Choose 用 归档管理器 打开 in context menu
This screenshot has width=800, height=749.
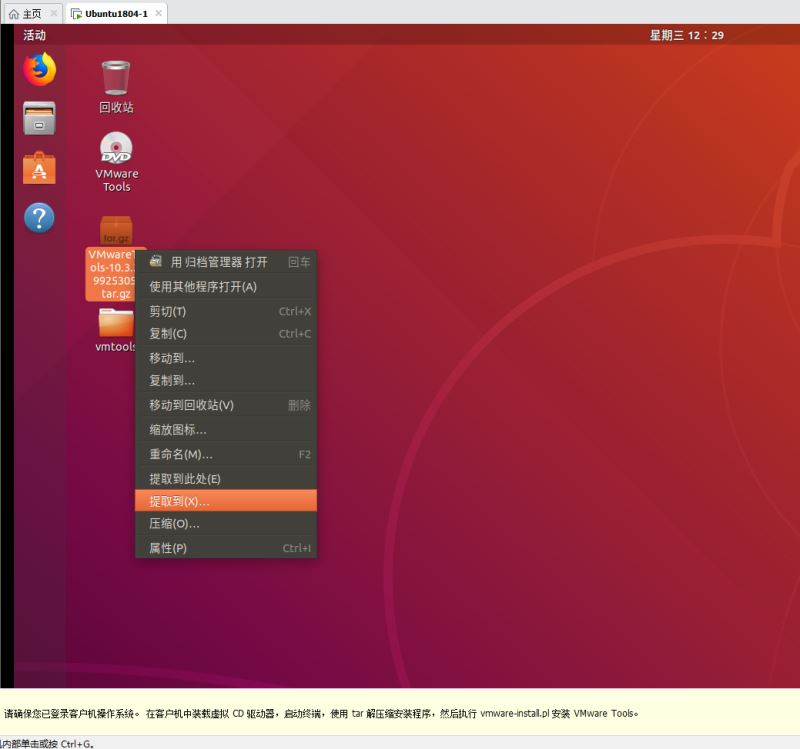[226, 262]
